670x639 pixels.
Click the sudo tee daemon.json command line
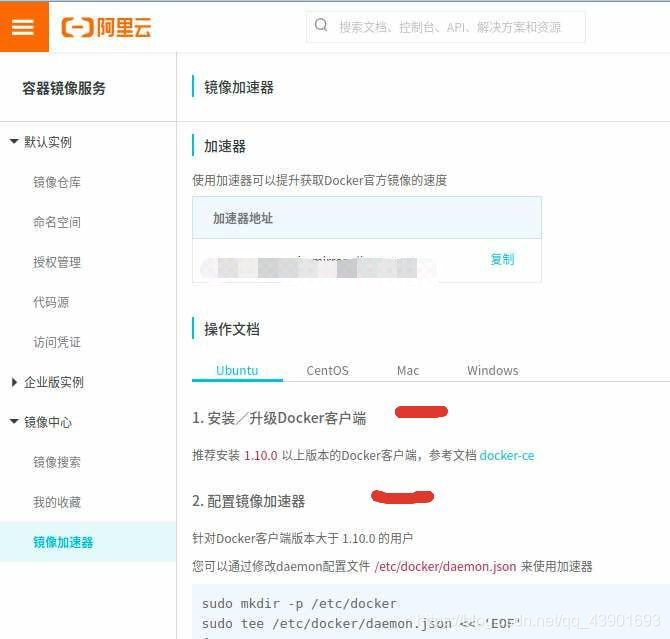click(x=361, y=624)
